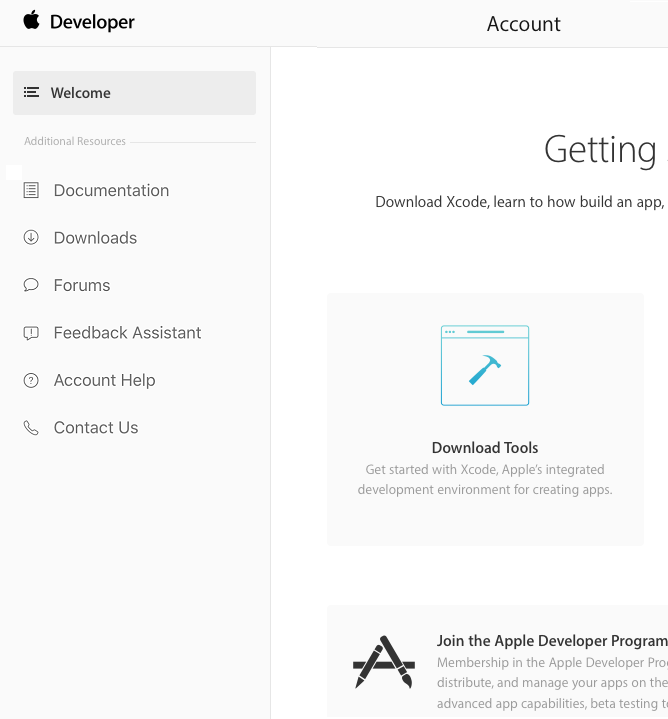Click the Downloads arrow circle icon
This screenshot has height=719, width=668.
click(31, 238)
